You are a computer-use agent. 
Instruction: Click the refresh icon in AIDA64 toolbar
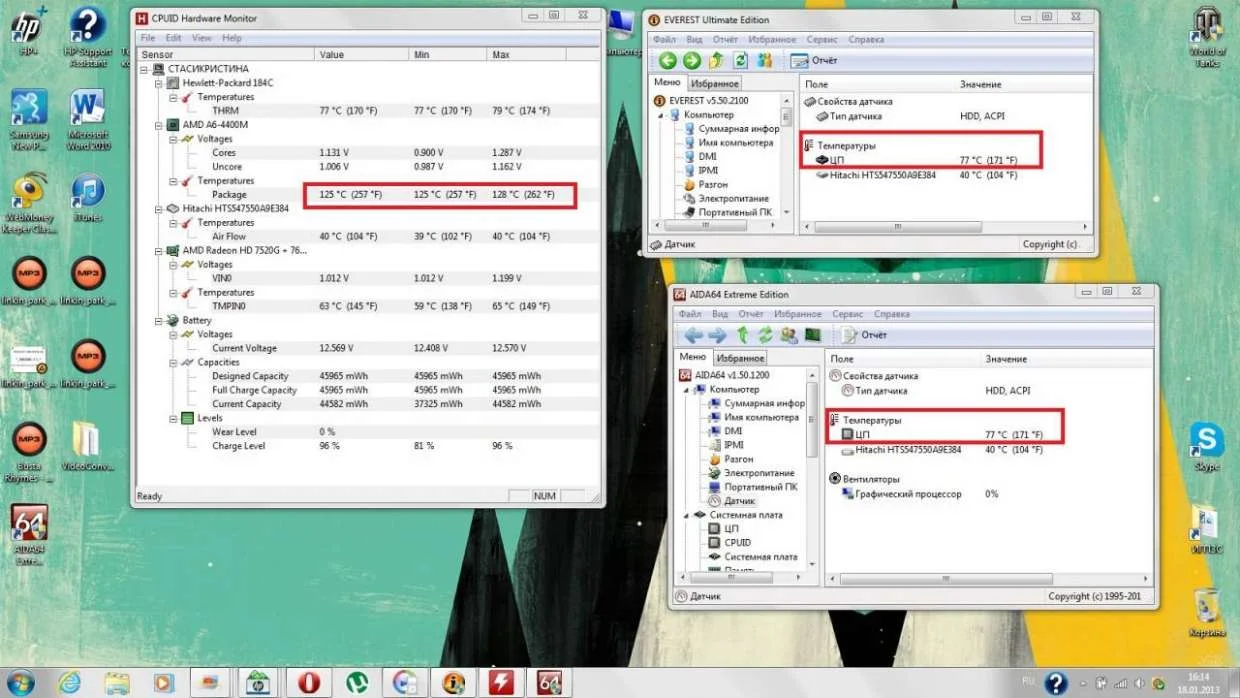coord(765,335)
